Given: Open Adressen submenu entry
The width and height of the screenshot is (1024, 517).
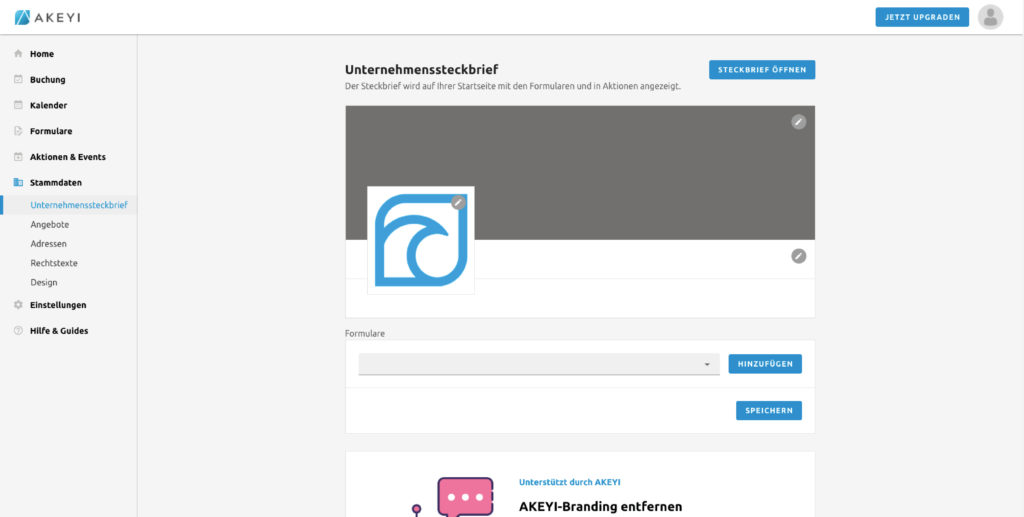Looking at the screenshot, I should pyautogui.click(x=49, y=244).
